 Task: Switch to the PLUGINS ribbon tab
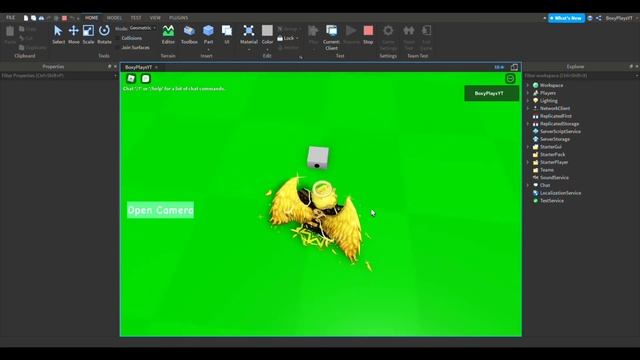pyautogui.click(x=178, y=18)
